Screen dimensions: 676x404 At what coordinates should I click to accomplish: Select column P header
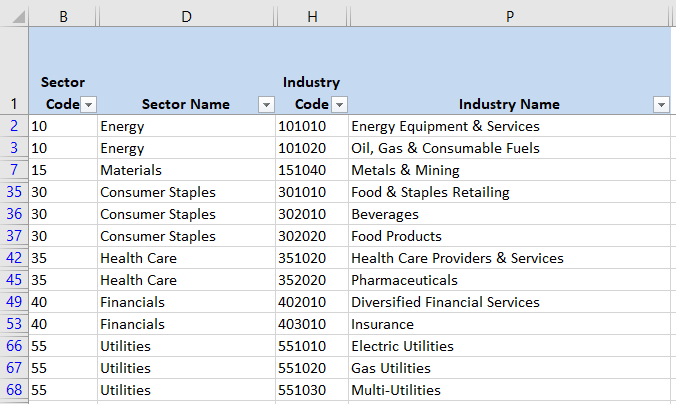[510, 16]
